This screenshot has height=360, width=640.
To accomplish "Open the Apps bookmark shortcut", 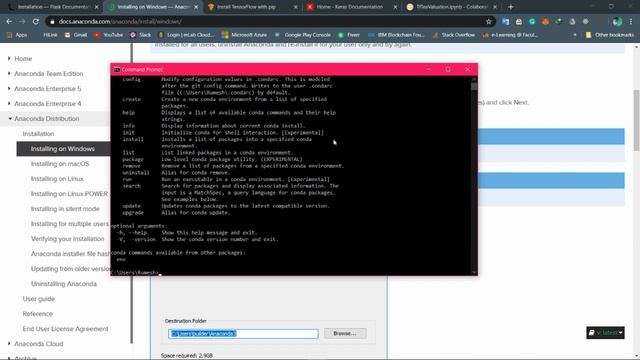I will pyautogui.click(x=17, y=35).
